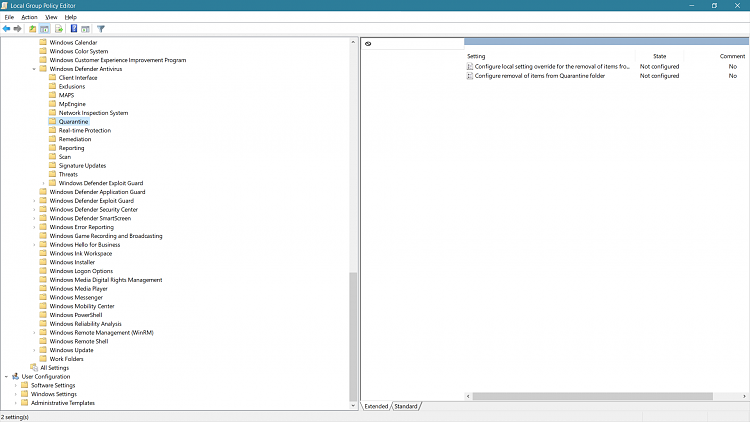Viewport: 750px width, 422px height.
Task: Toggle Show/Hide Action Pane icon
Action: pos(85,29)
